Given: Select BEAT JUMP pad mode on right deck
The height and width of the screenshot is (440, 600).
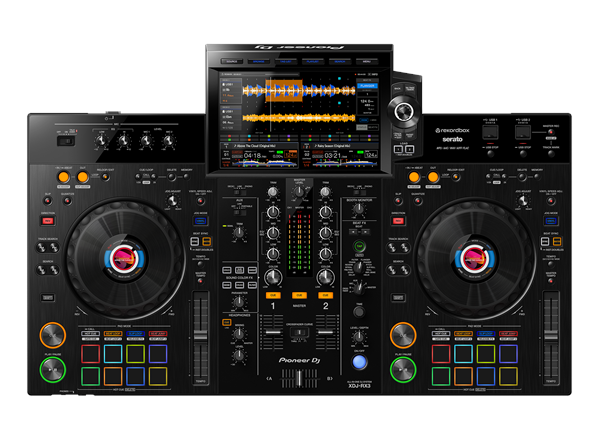Looking at the screenshot, I should [x=508, y=334].
